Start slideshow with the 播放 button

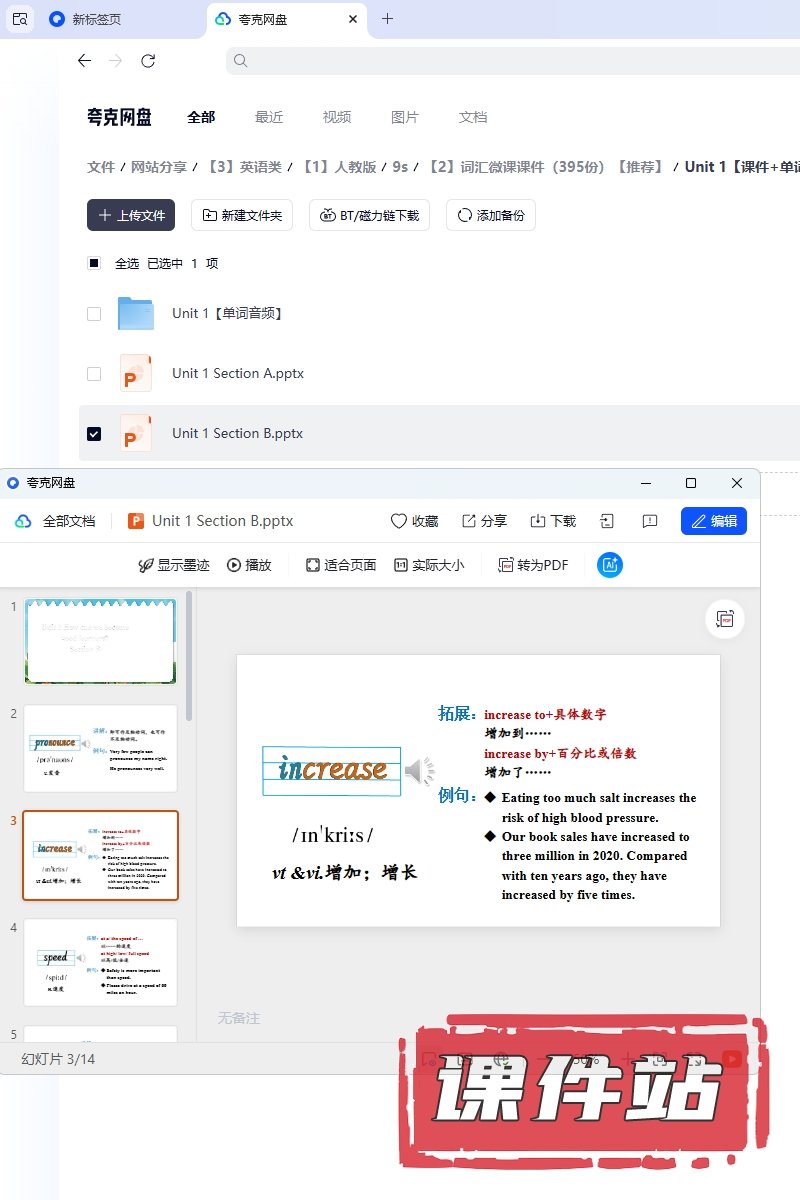click(x=249, y=565)
